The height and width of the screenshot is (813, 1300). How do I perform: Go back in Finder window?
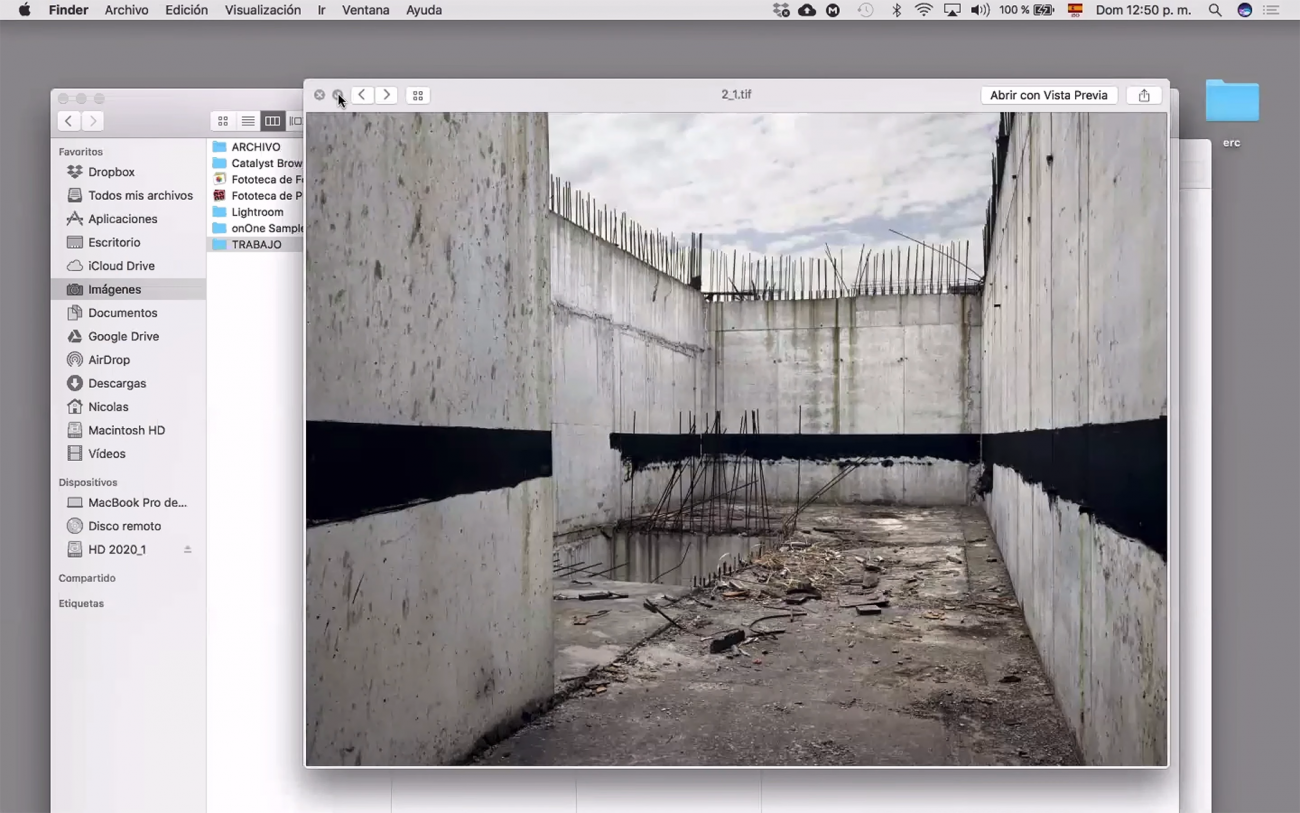(x=68, y=121)
